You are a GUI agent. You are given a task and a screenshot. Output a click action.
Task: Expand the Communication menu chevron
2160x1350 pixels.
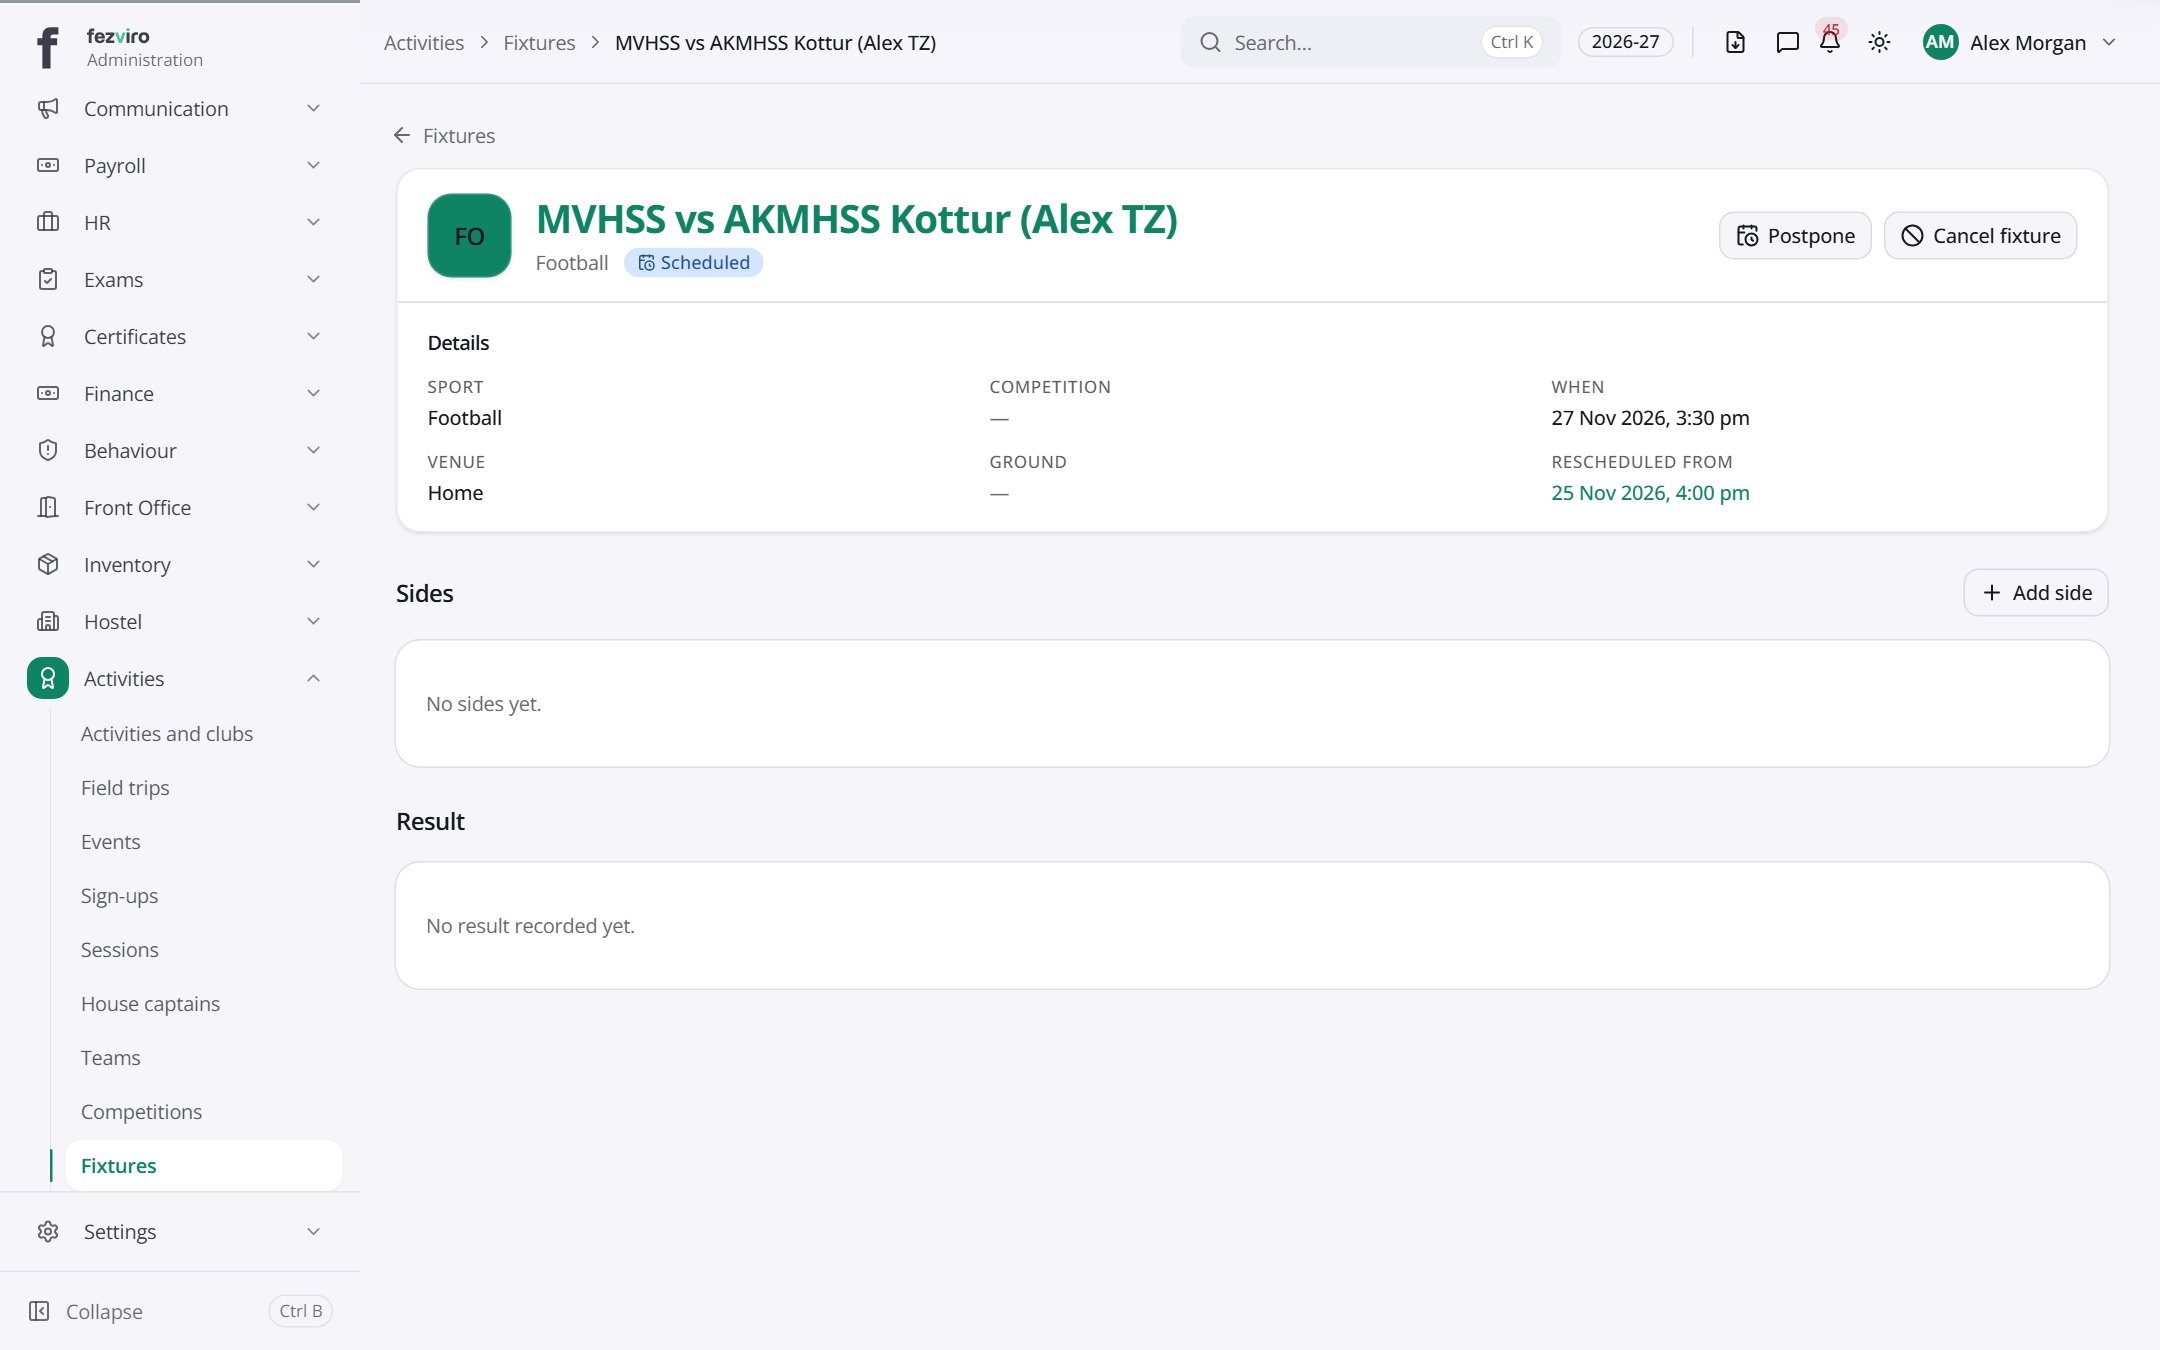[313, 108]
